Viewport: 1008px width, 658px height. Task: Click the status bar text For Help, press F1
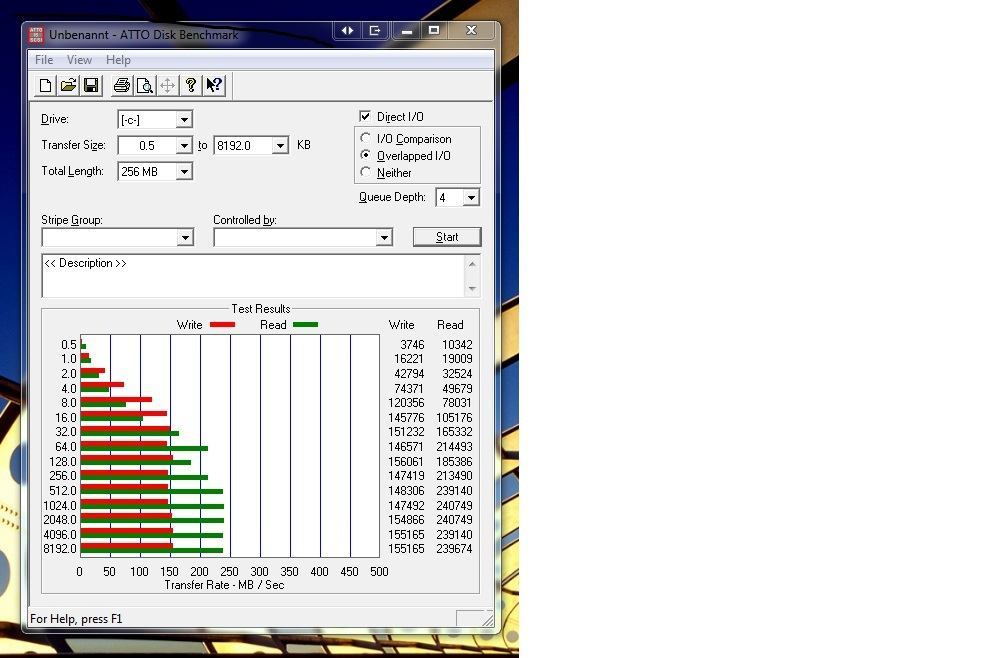76,619
